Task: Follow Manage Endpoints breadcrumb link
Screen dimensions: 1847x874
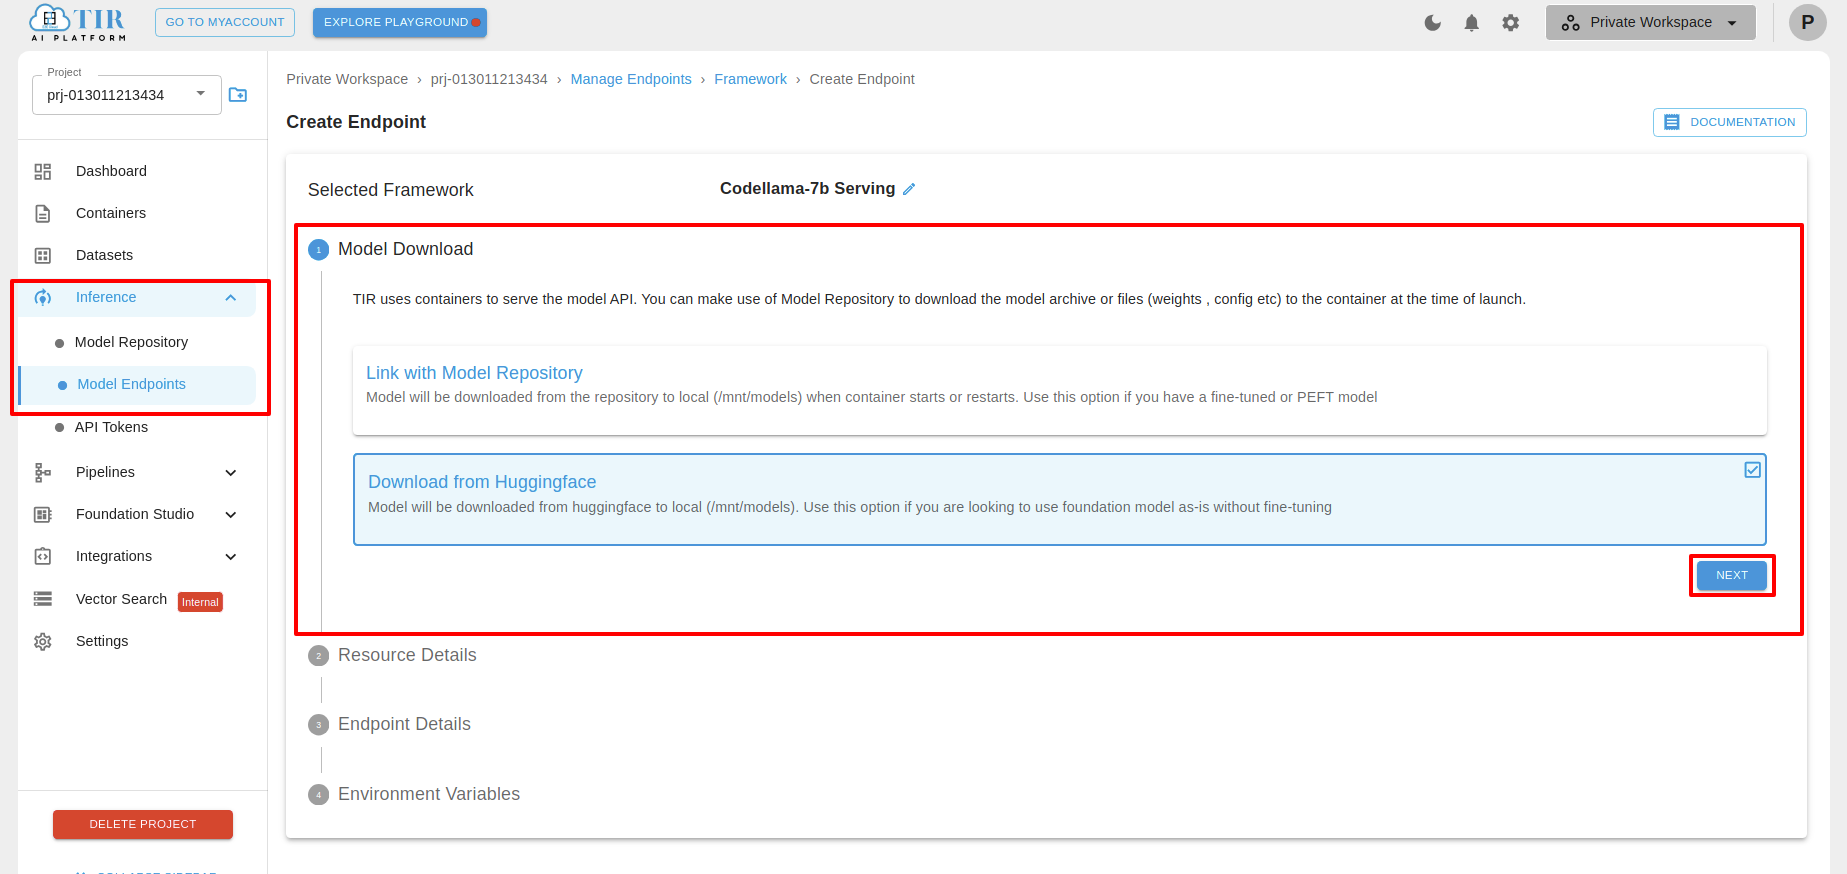Action: 631,79
